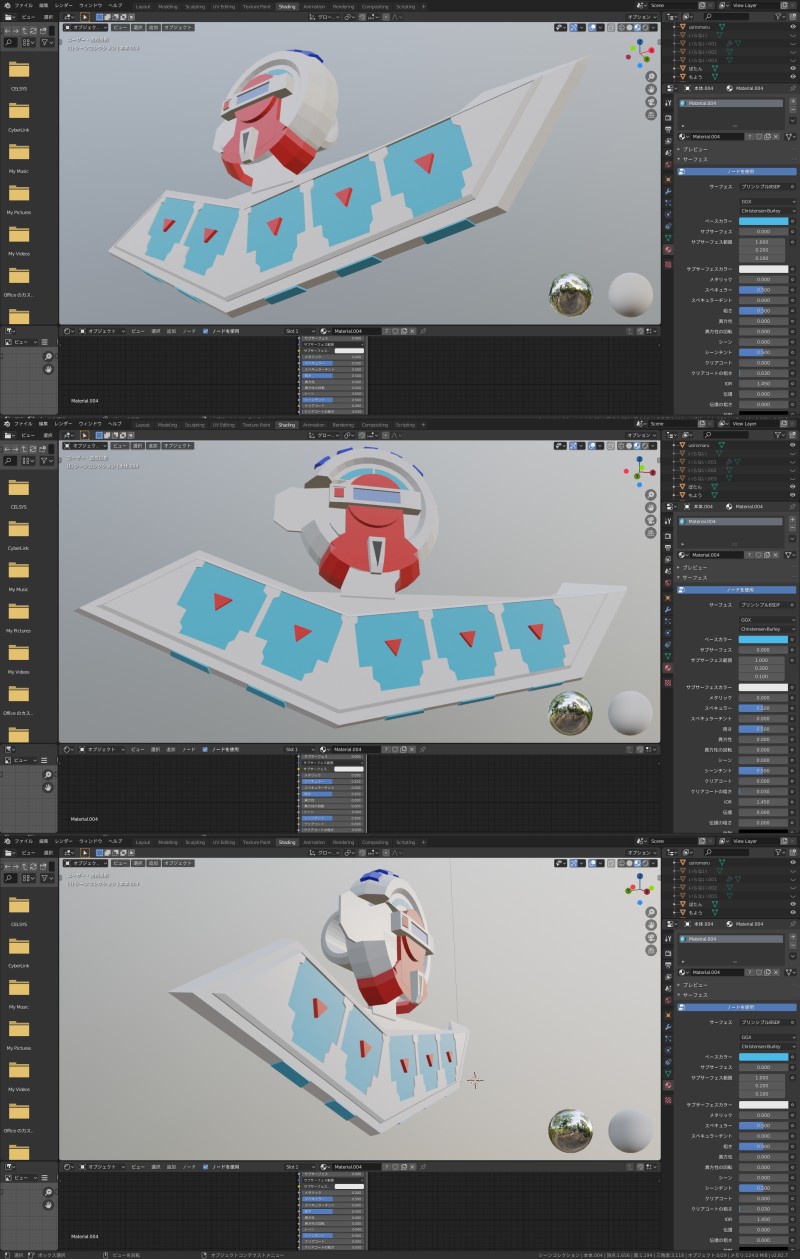The width and height of the screenshot is (800, 1259).
Task: Click the viewport zoom magnifier icon in middle screenshot
Action: click(x=651, y=494)
